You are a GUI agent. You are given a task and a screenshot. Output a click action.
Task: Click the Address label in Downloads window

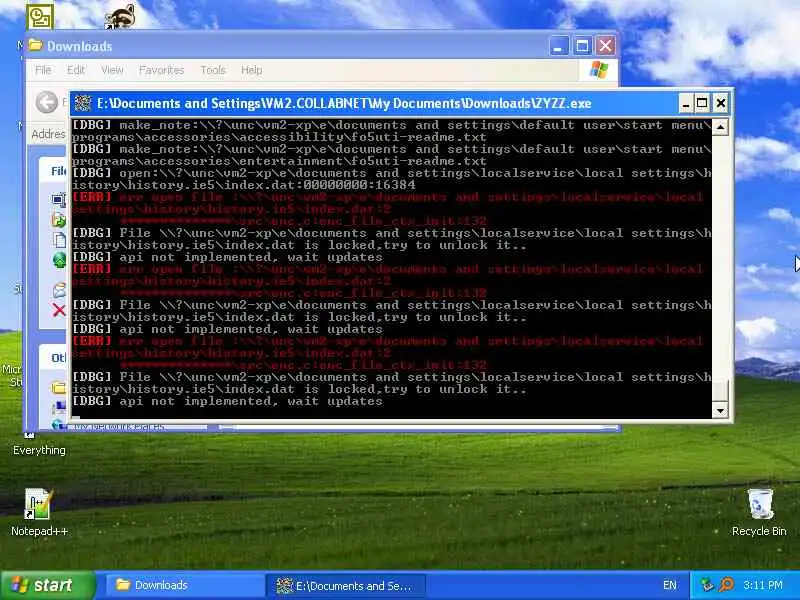[48, 134]
